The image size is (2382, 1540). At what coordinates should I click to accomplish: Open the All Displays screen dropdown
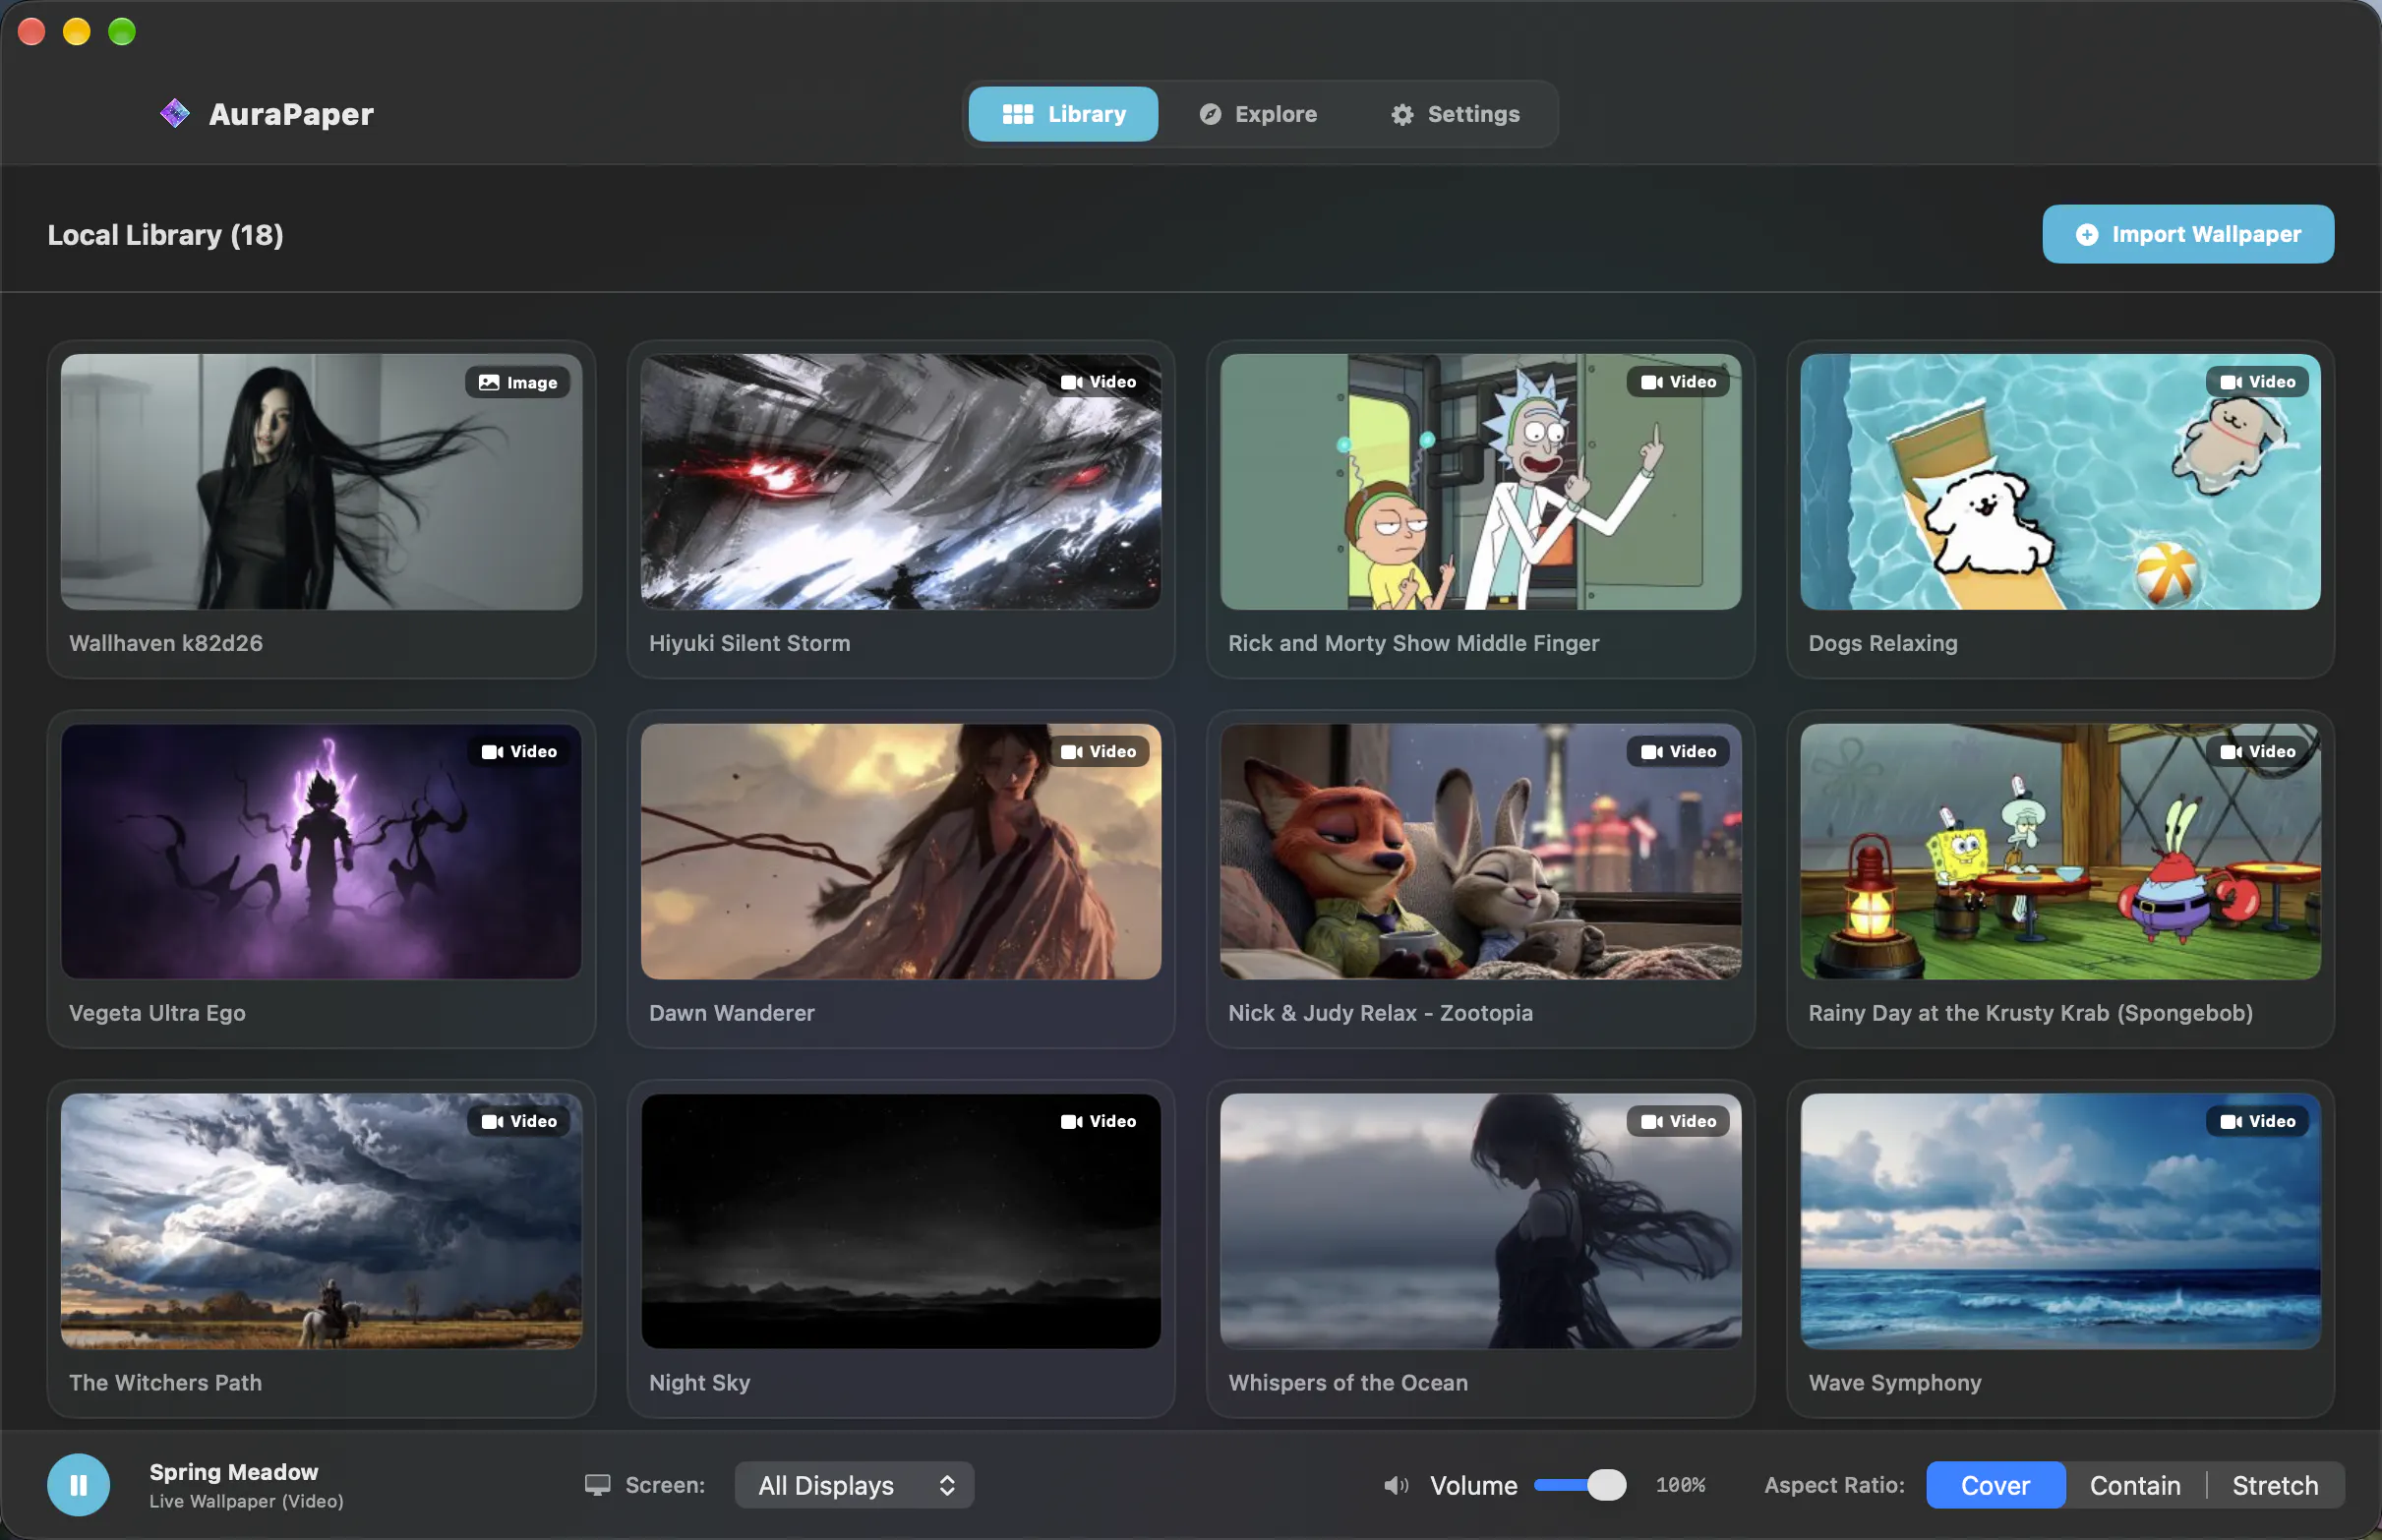click(x=854, y=1485)
